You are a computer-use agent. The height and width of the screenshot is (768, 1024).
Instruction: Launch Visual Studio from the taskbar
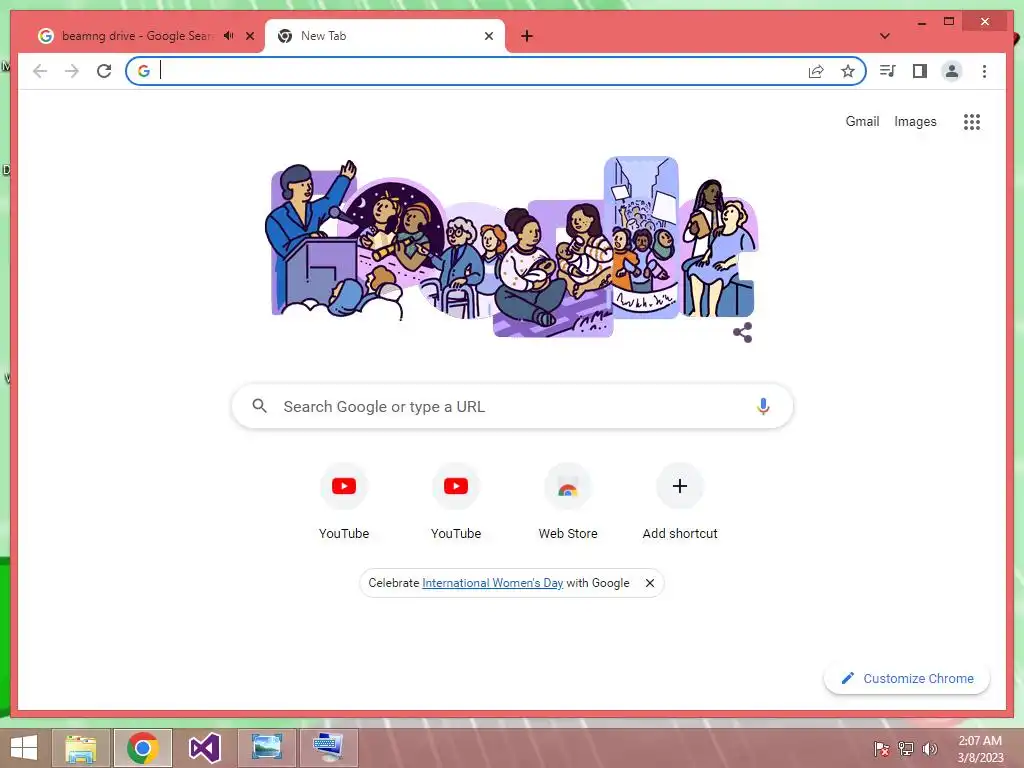pyautogui.click(x=204, y=748)
